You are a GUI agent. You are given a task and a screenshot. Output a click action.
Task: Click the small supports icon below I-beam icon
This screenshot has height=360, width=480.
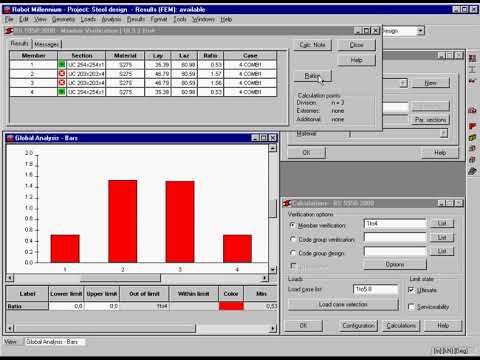(472, 81)
